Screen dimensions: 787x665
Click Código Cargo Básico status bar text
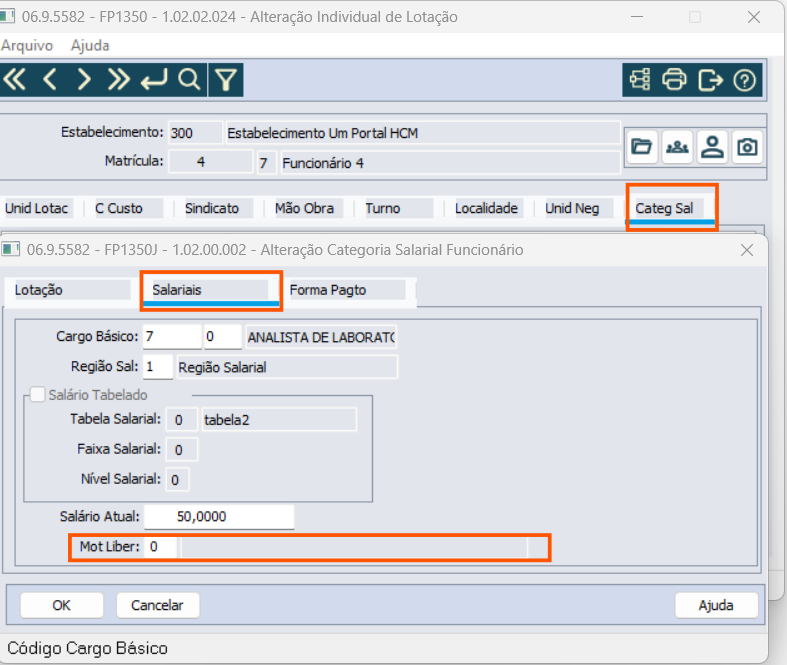pyautogui.click(x=87, y=648)
